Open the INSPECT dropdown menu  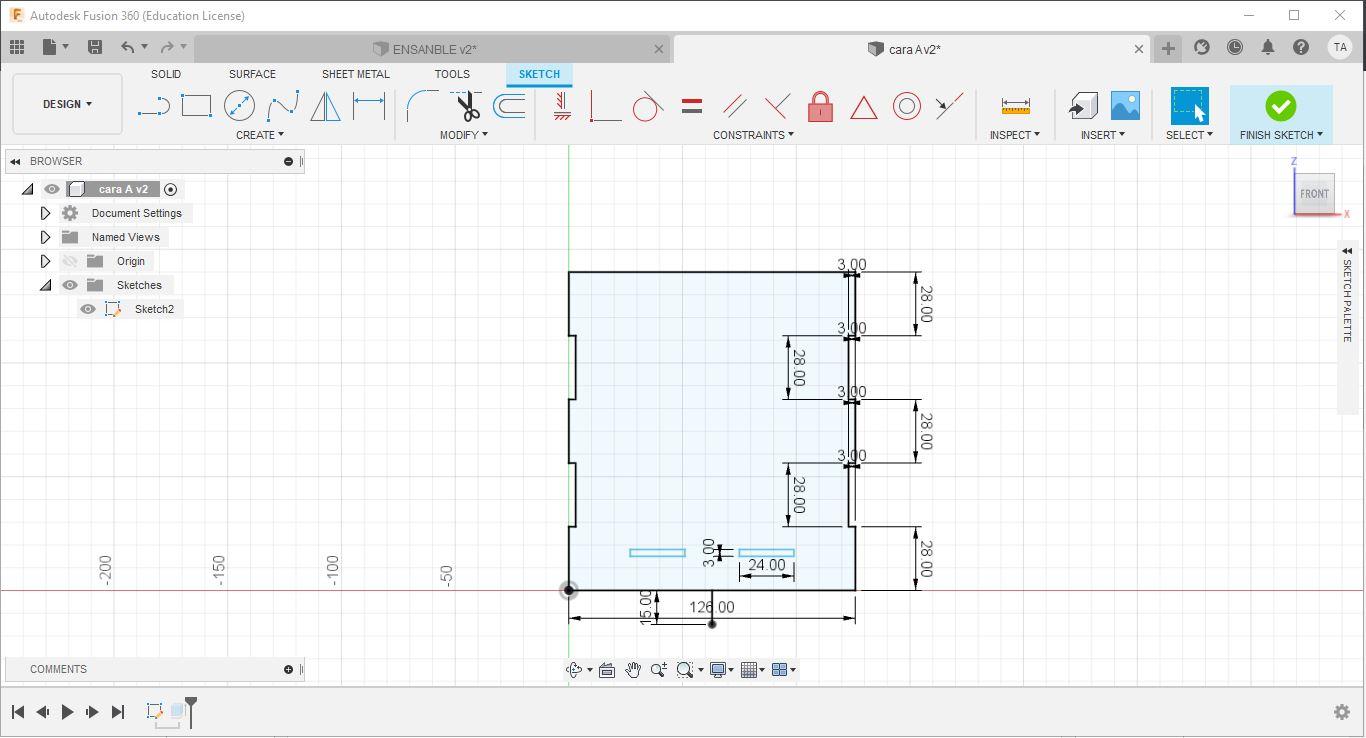click(x=1014, y=135)
